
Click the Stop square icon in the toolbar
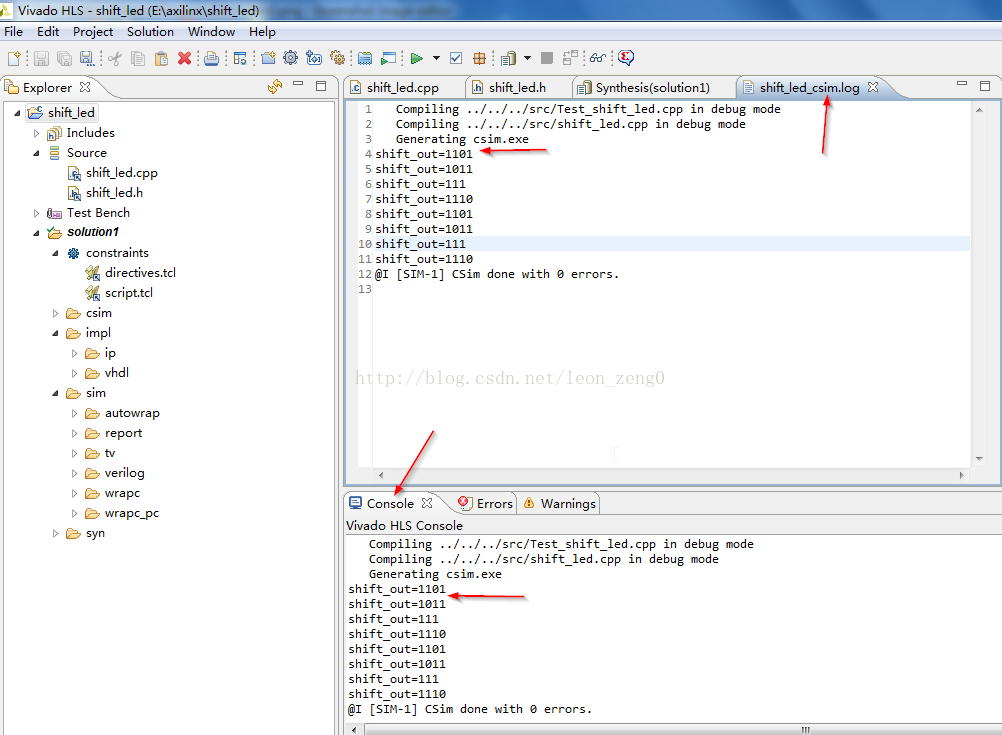tap(547, 58)
